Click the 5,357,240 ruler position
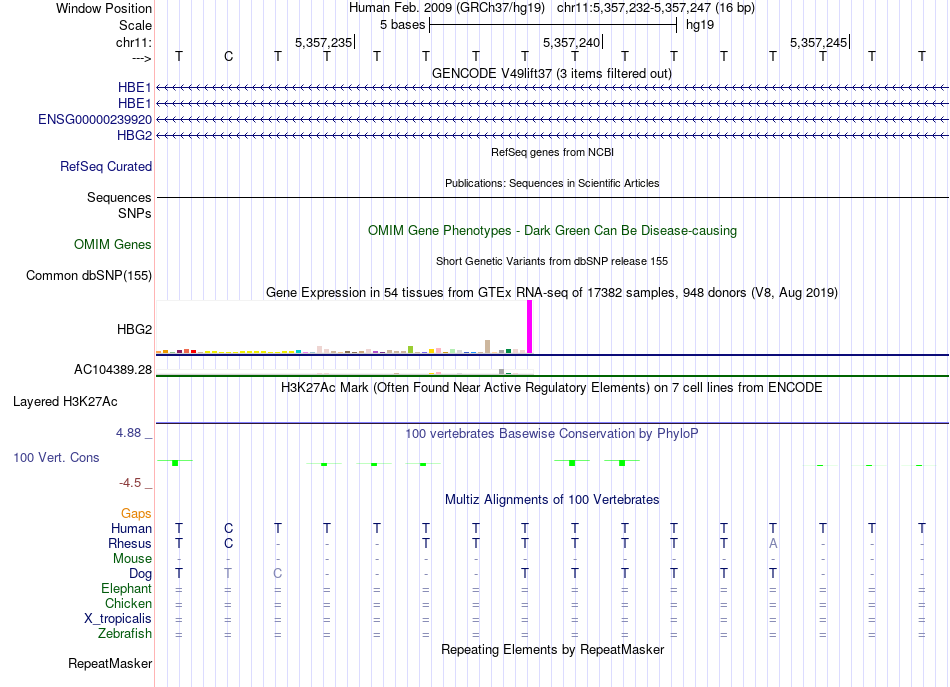 point(571,42)
